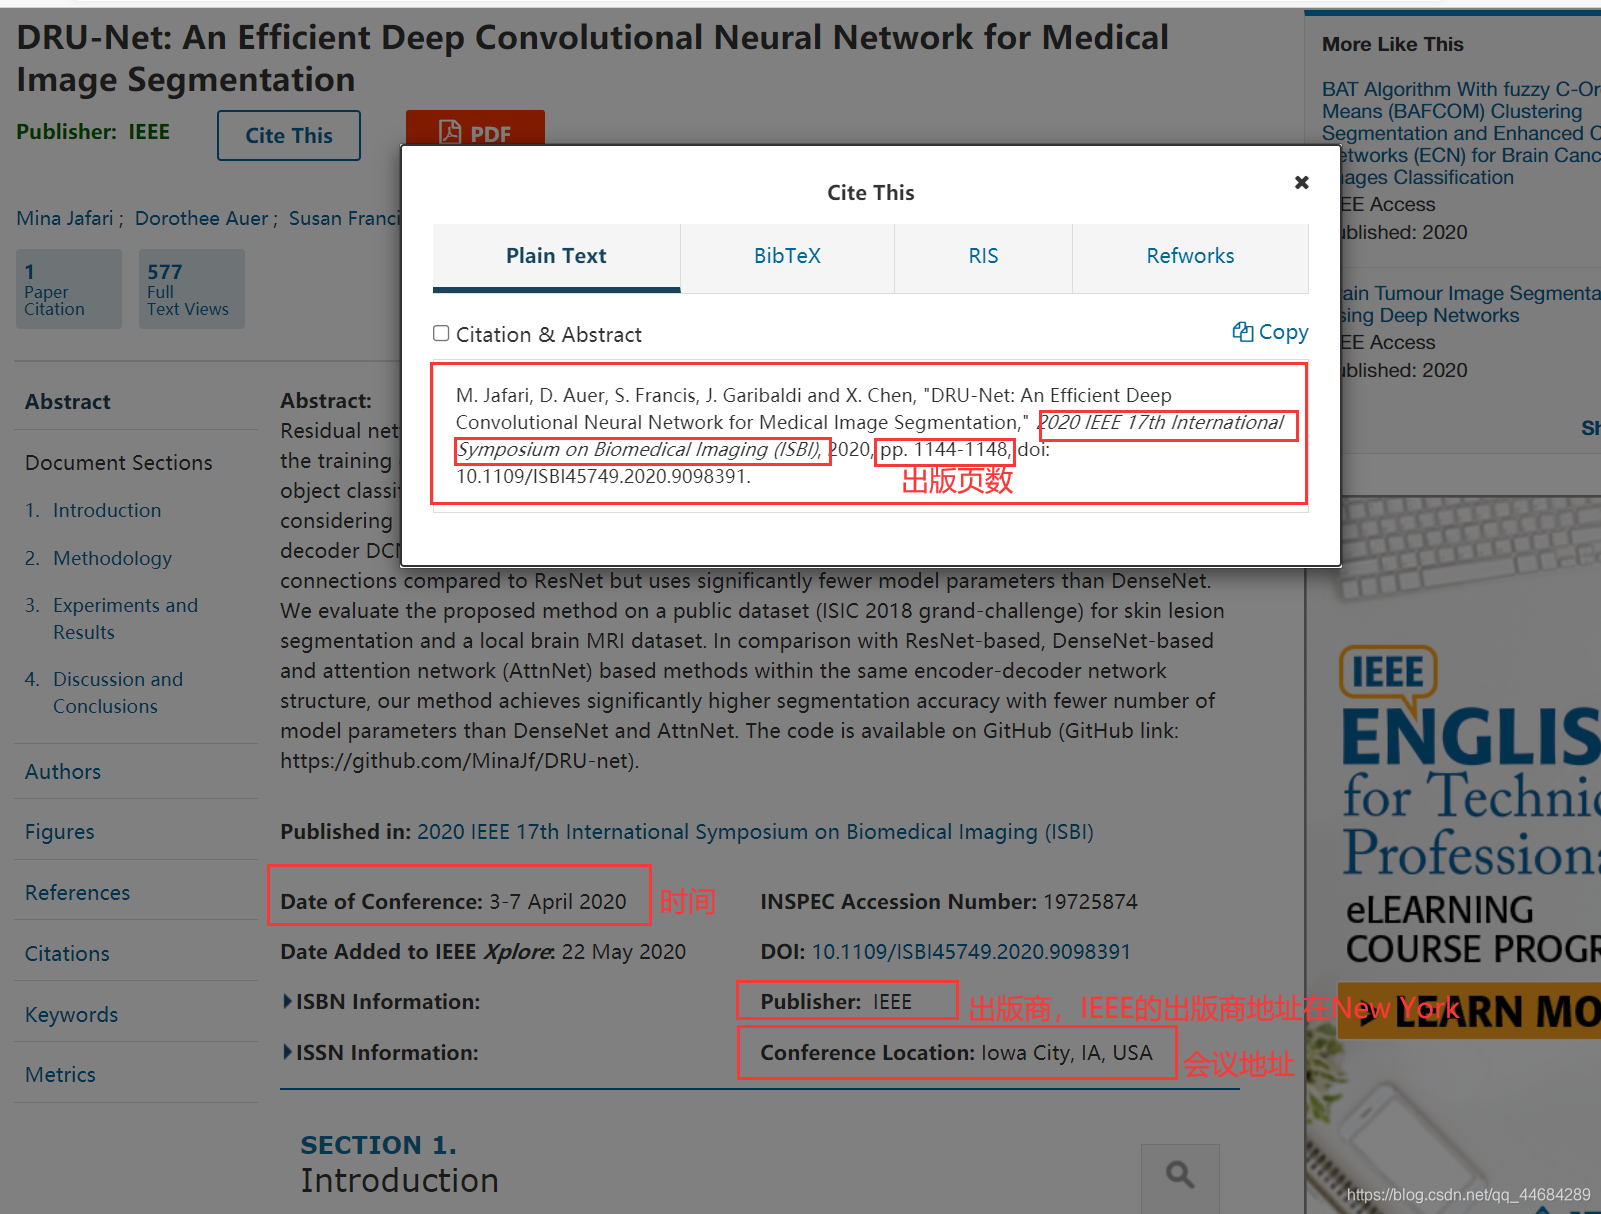Expand the ISBN Information section
1601x1214 pixels.
(x=382, y=1001)
